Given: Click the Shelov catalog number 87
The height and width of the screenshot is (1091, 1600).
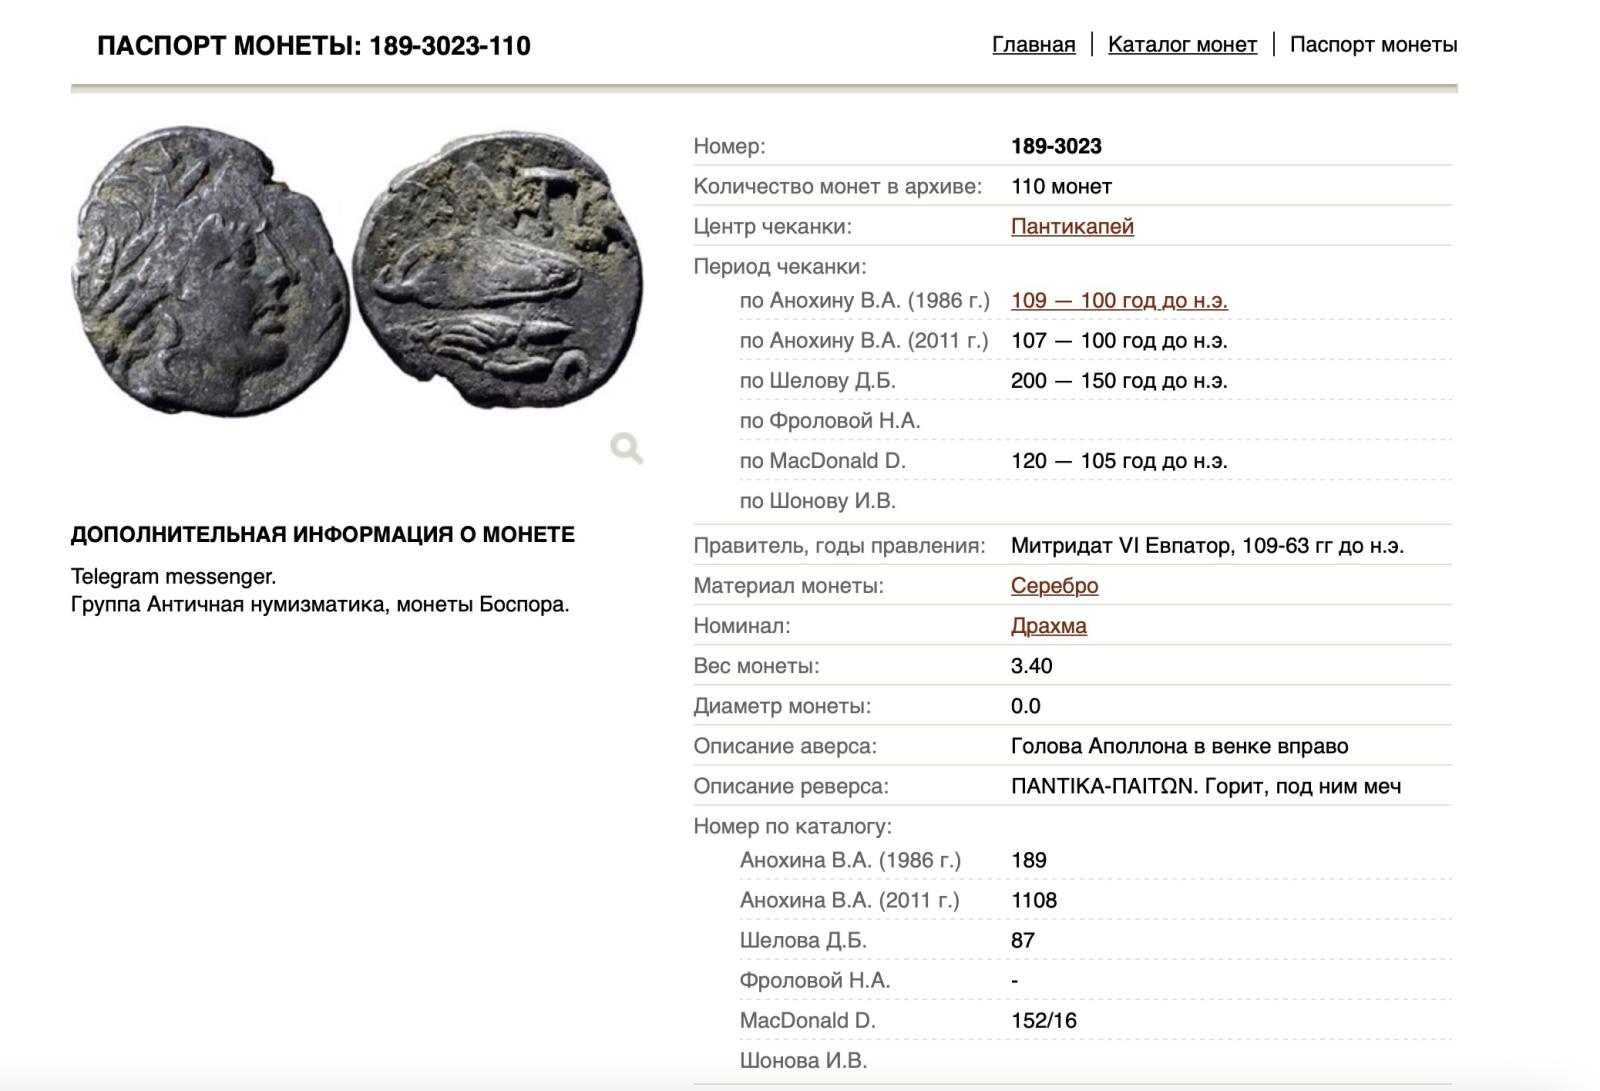Looking at the screenshot, I should [x=1023, y=940].
